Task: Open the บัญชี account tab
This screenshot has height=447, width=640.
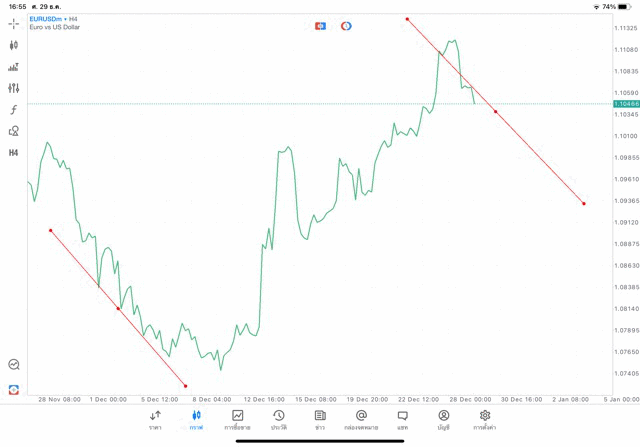Action: (x=443, y=420)
